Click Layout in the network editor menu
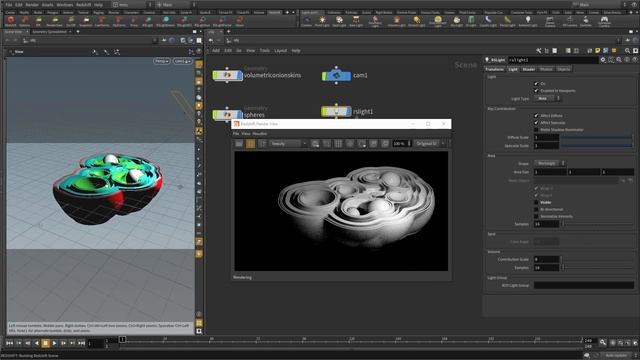The height and width of the screenshot is (360, 640). click(280, 51)
